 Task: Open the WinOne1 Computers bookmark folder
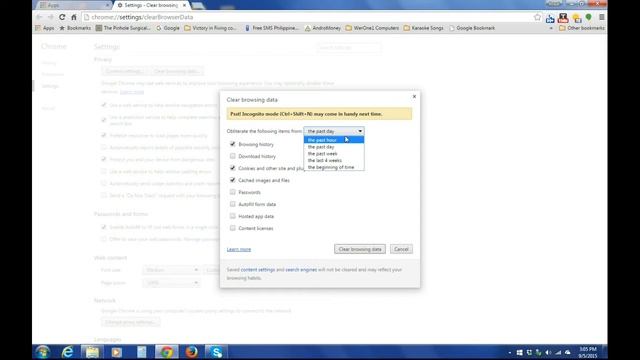pos(372,28)
